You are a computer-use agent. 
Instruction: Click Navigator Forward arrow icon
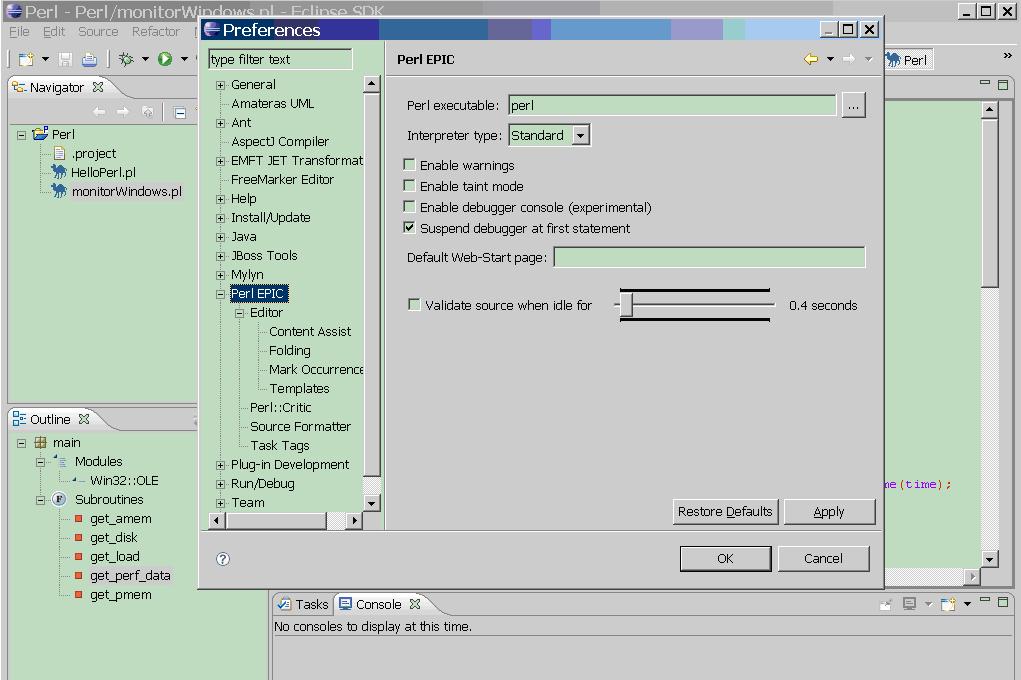tap(123, 112)
